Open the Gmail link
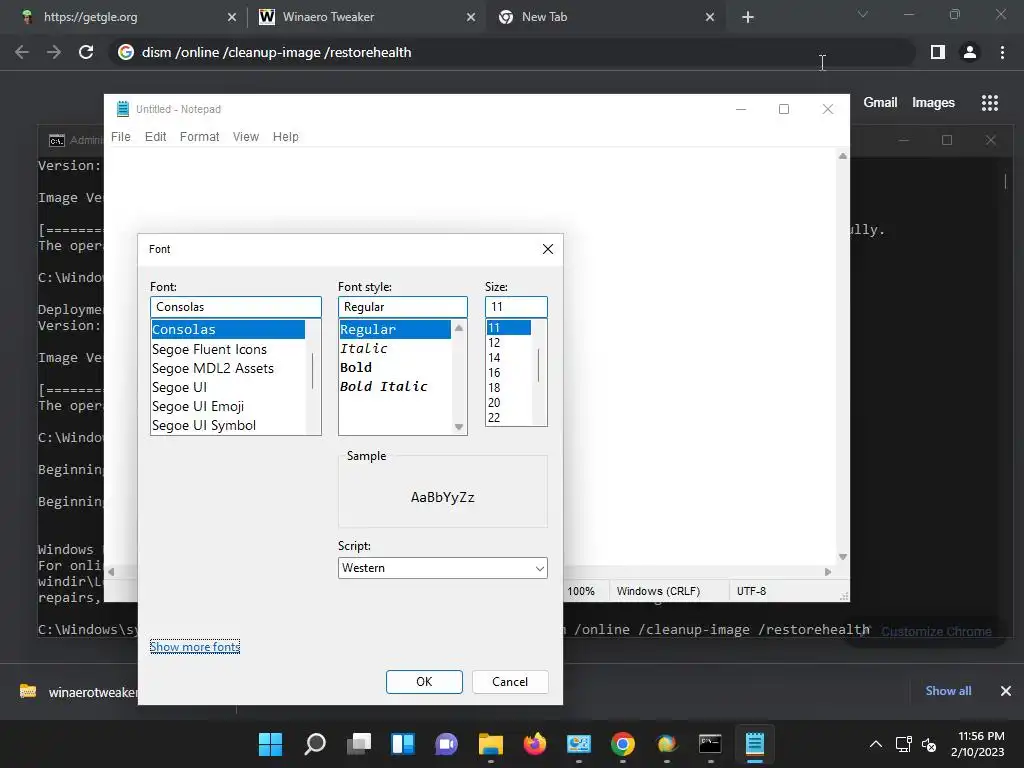1024x768 pixels. pyautogui.click(x=880, y=103)
